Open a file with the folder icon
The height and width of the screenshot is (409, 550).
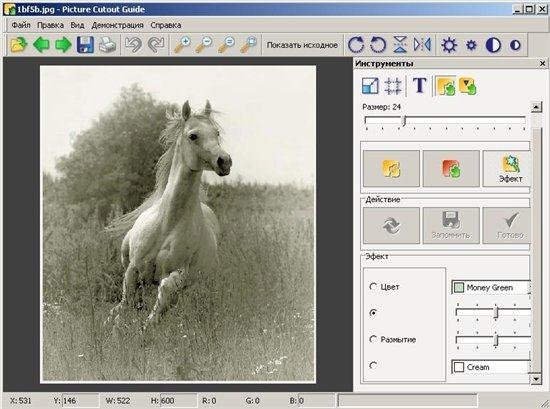click(x=19, y=45)
